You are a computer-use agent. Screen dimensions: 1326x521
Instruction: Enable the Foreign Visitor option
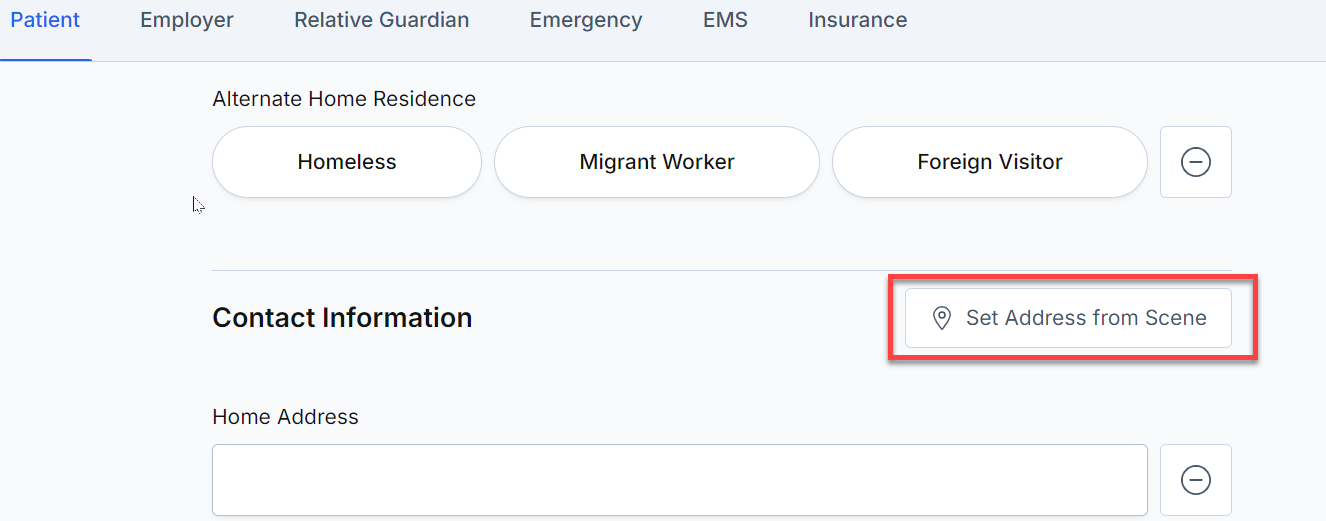point(990,162)
